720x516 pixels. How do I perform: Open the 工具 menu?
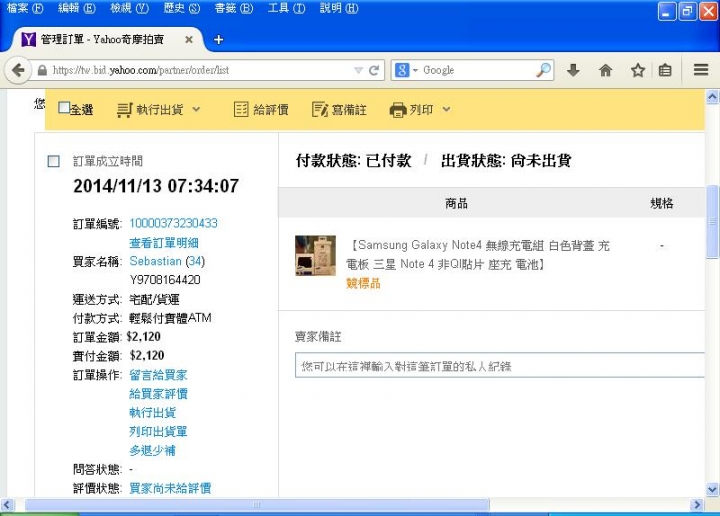(287, 8)
